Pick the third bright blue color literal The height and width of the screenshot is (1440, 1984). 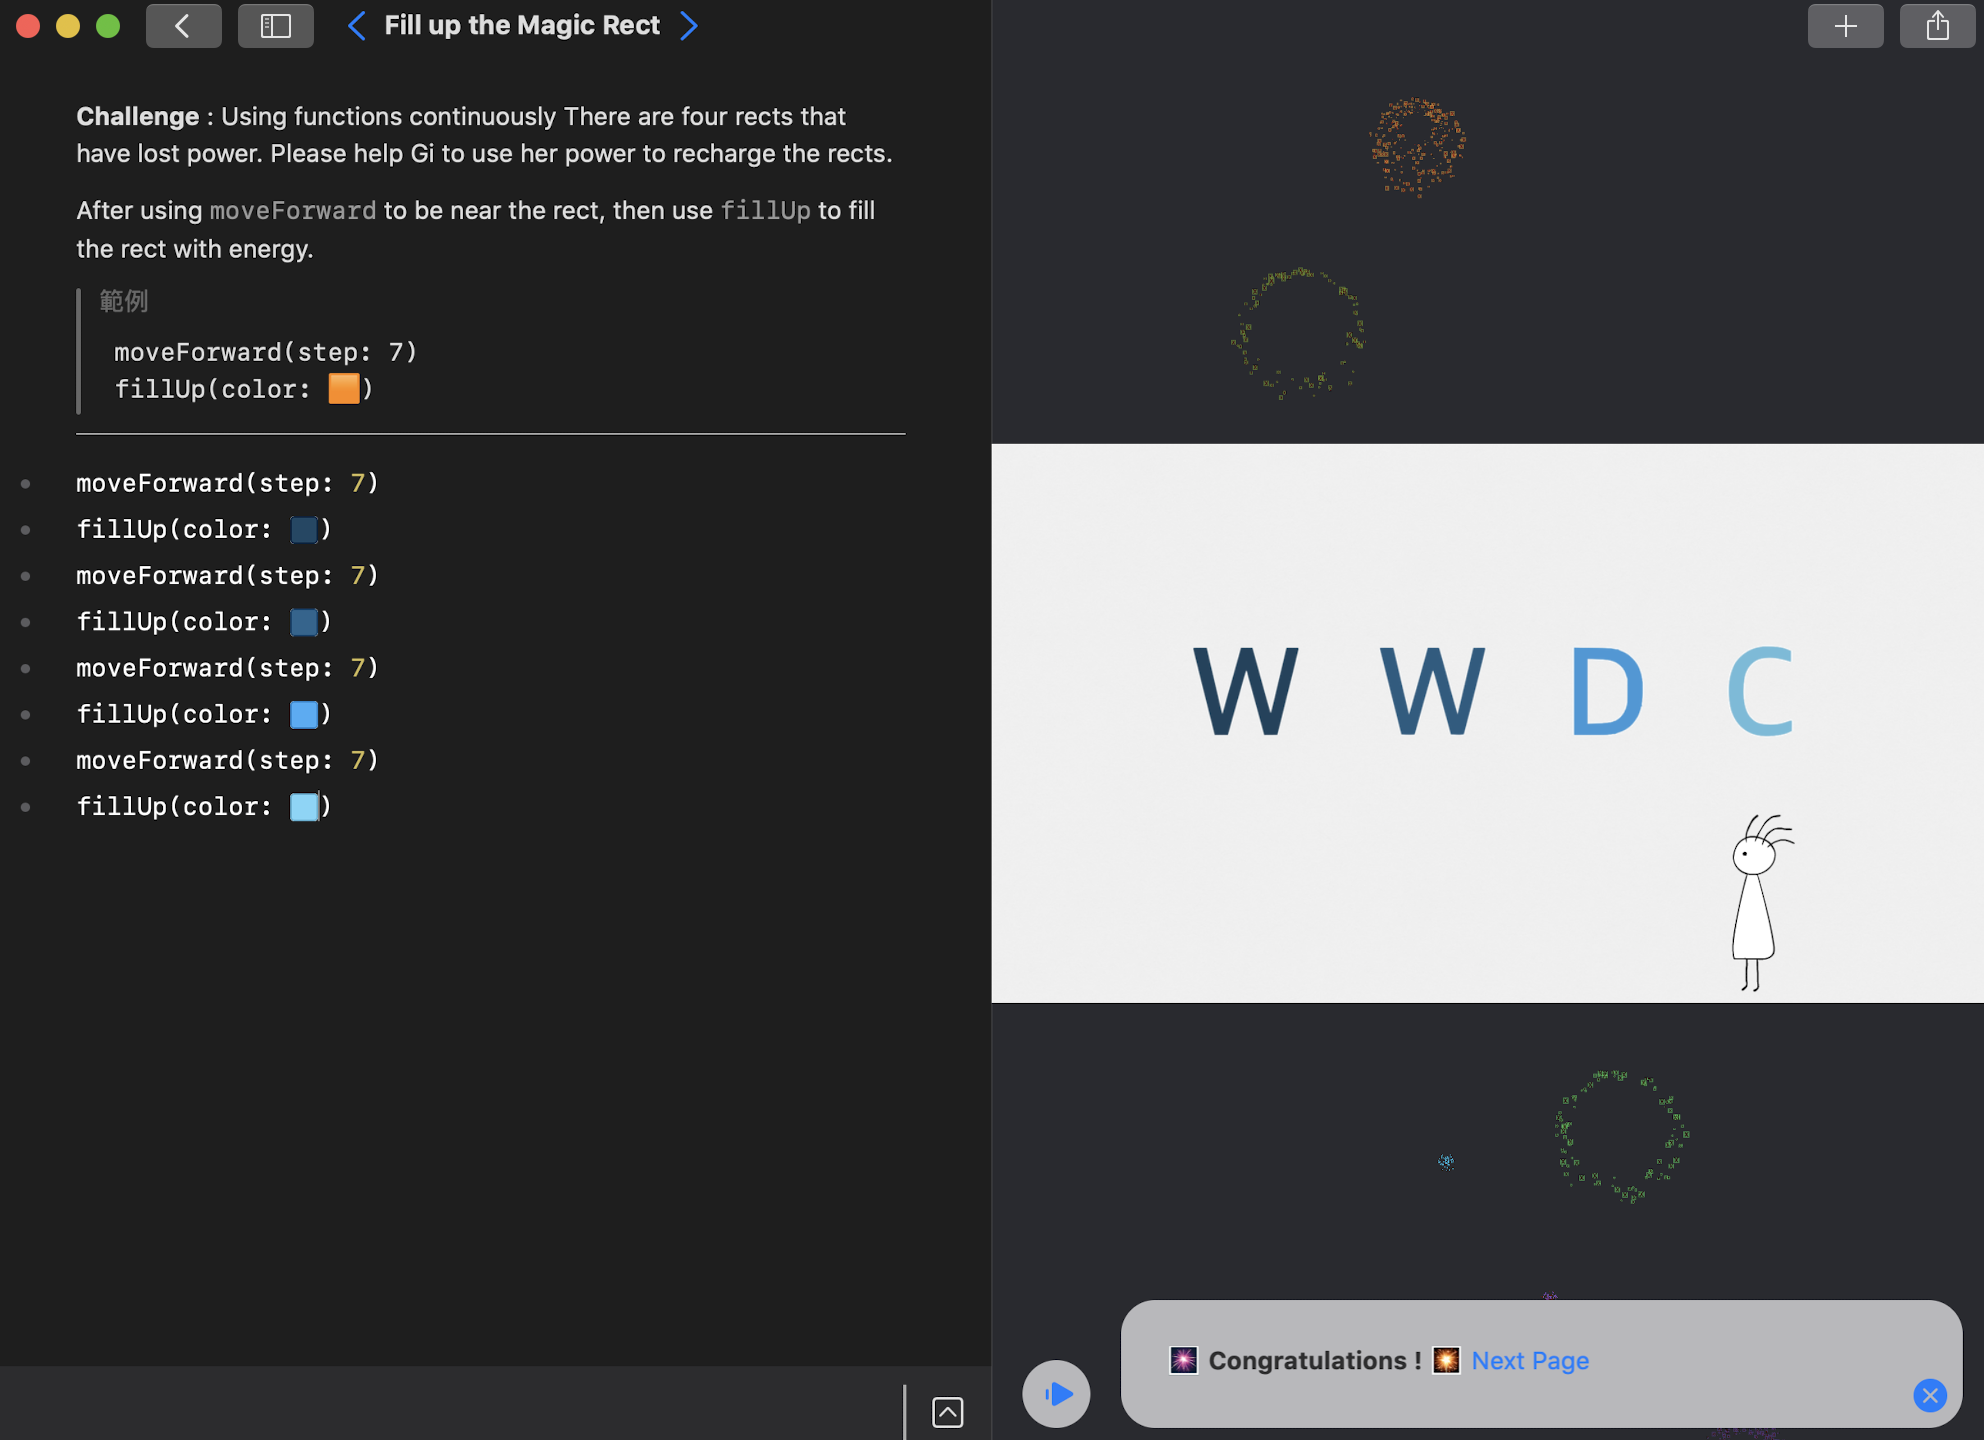point(304,714)
